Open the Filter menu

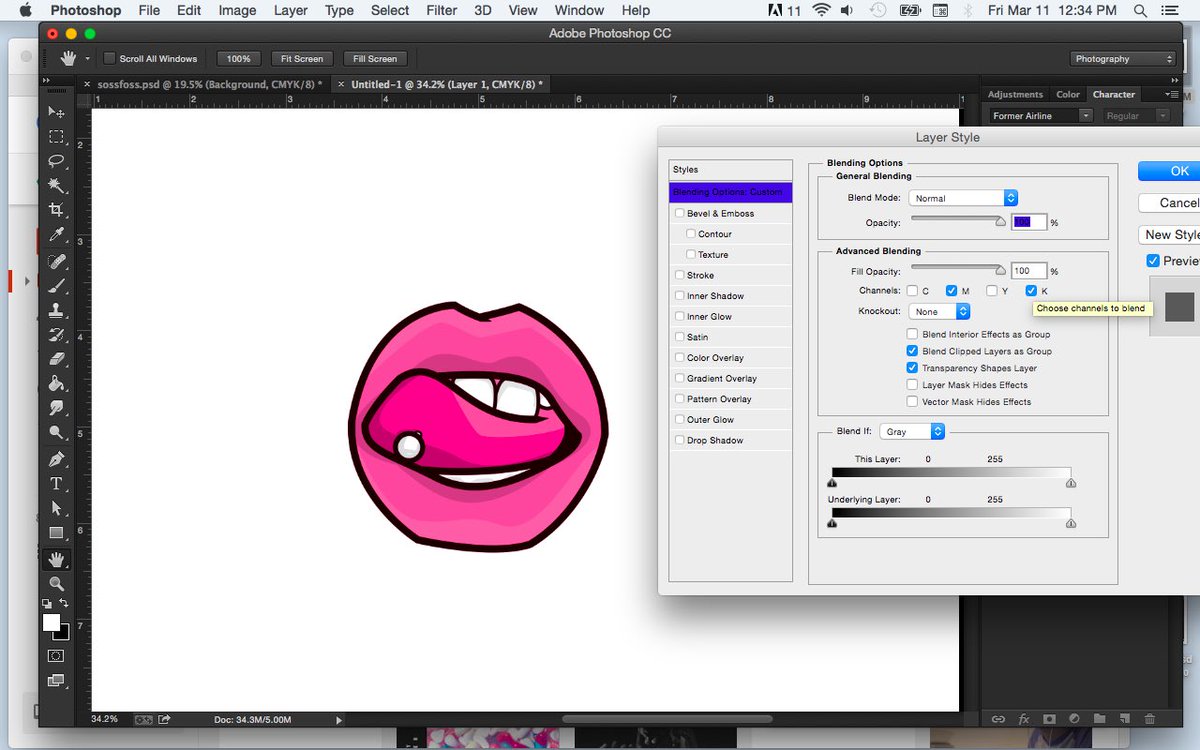click(441, 10)
